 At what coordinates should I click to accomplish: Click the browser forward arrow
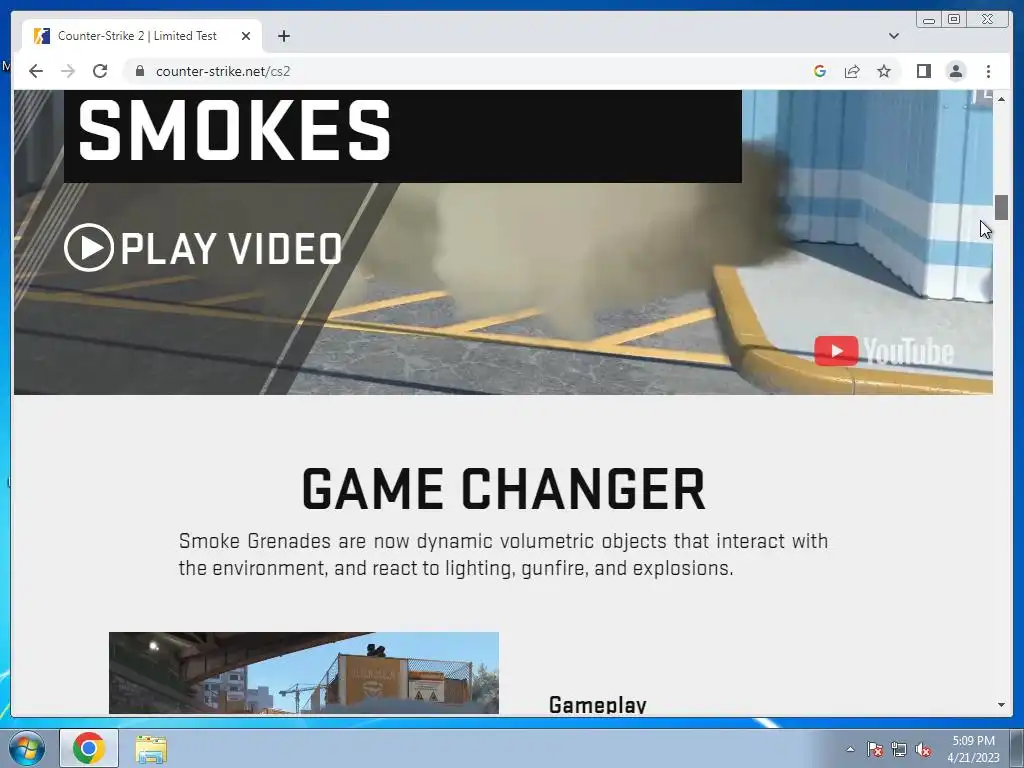pos(68,71)
